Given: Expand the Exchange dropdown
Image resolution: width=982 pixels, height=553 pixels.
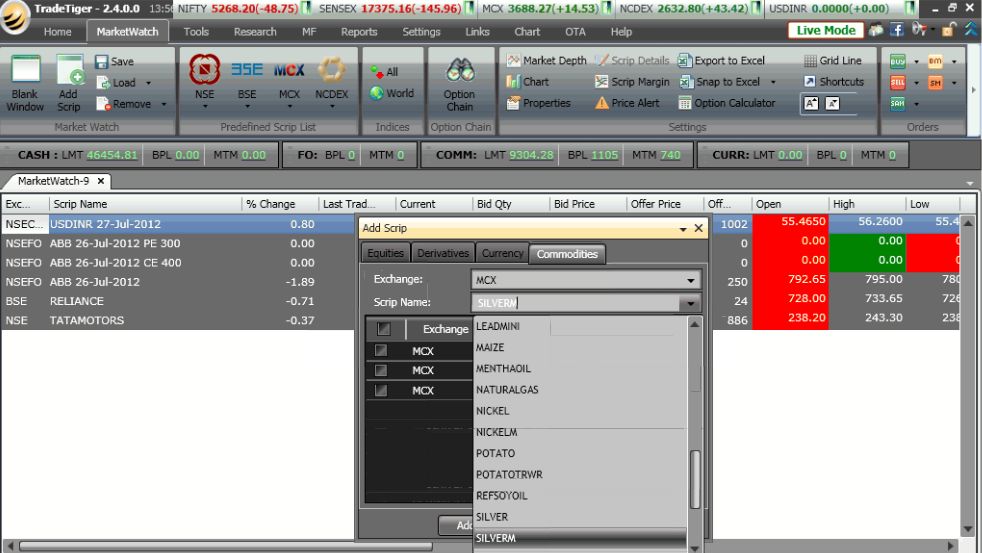Looking at the screenshot, I should coord(690,281).
